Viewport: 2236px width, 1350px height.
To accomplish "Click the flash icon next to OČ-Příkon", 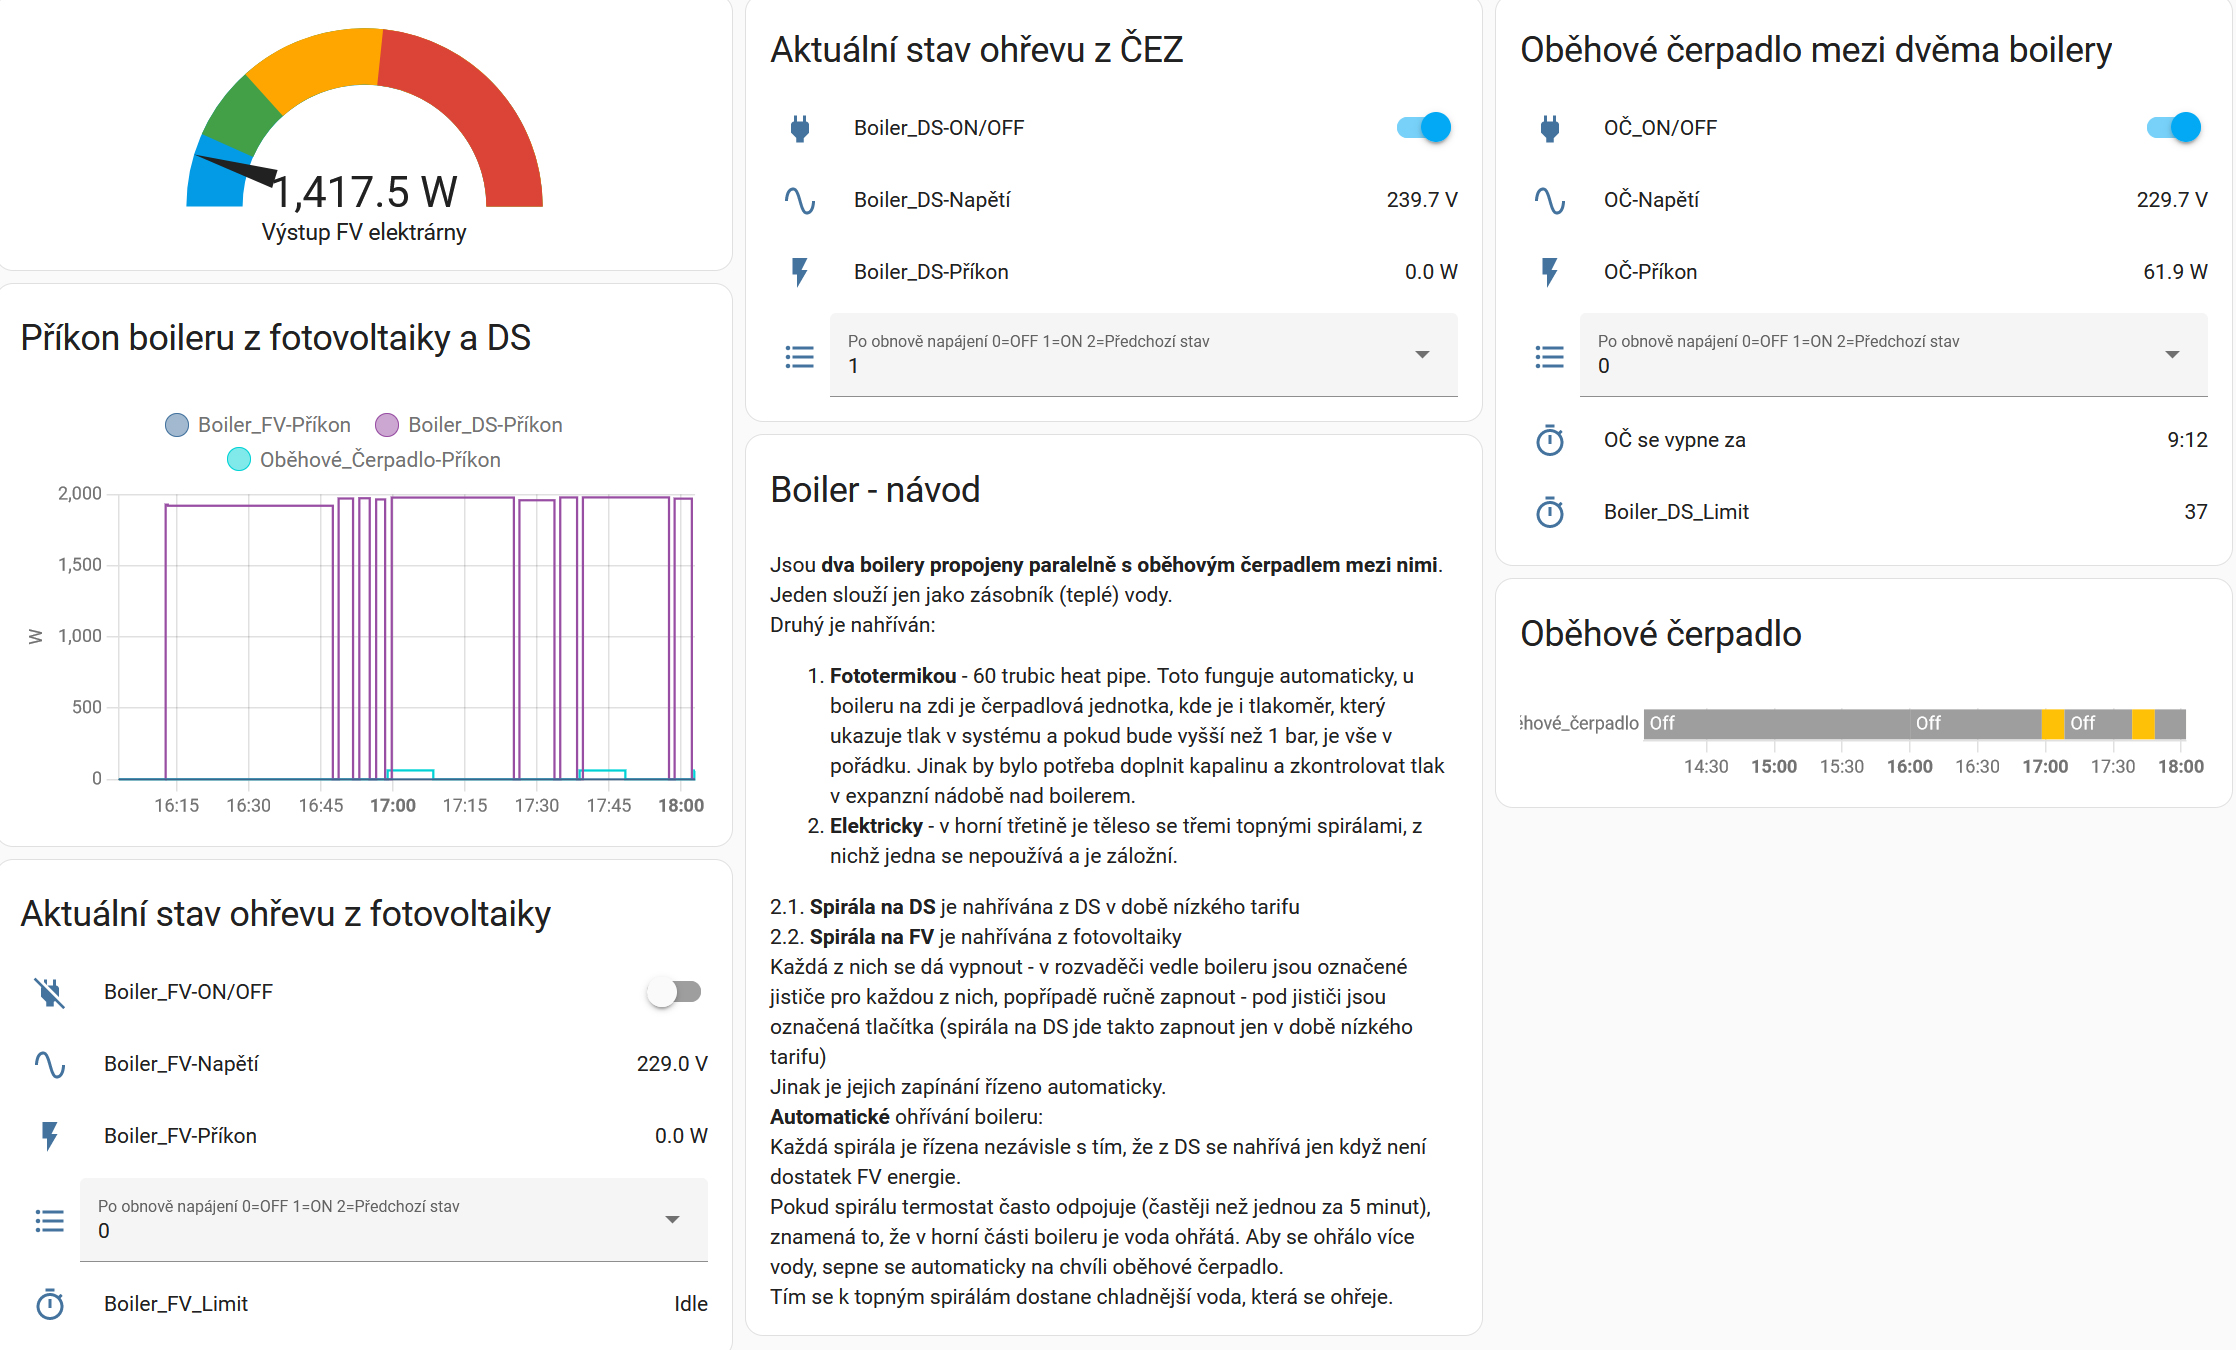I will [x=1549, y=272].
